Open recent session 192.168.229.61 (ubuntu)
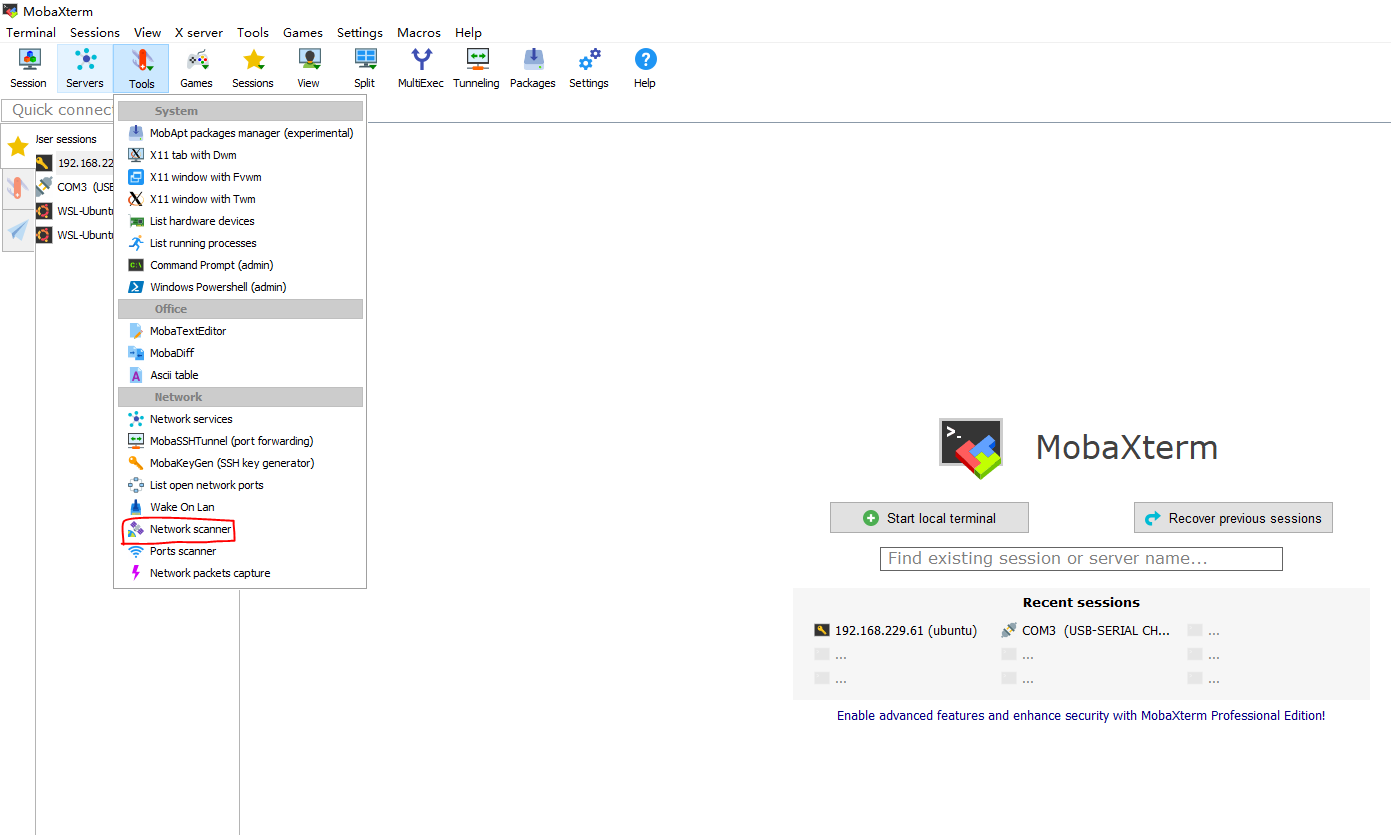1391x835 pixels. click(x=895, y=631)
